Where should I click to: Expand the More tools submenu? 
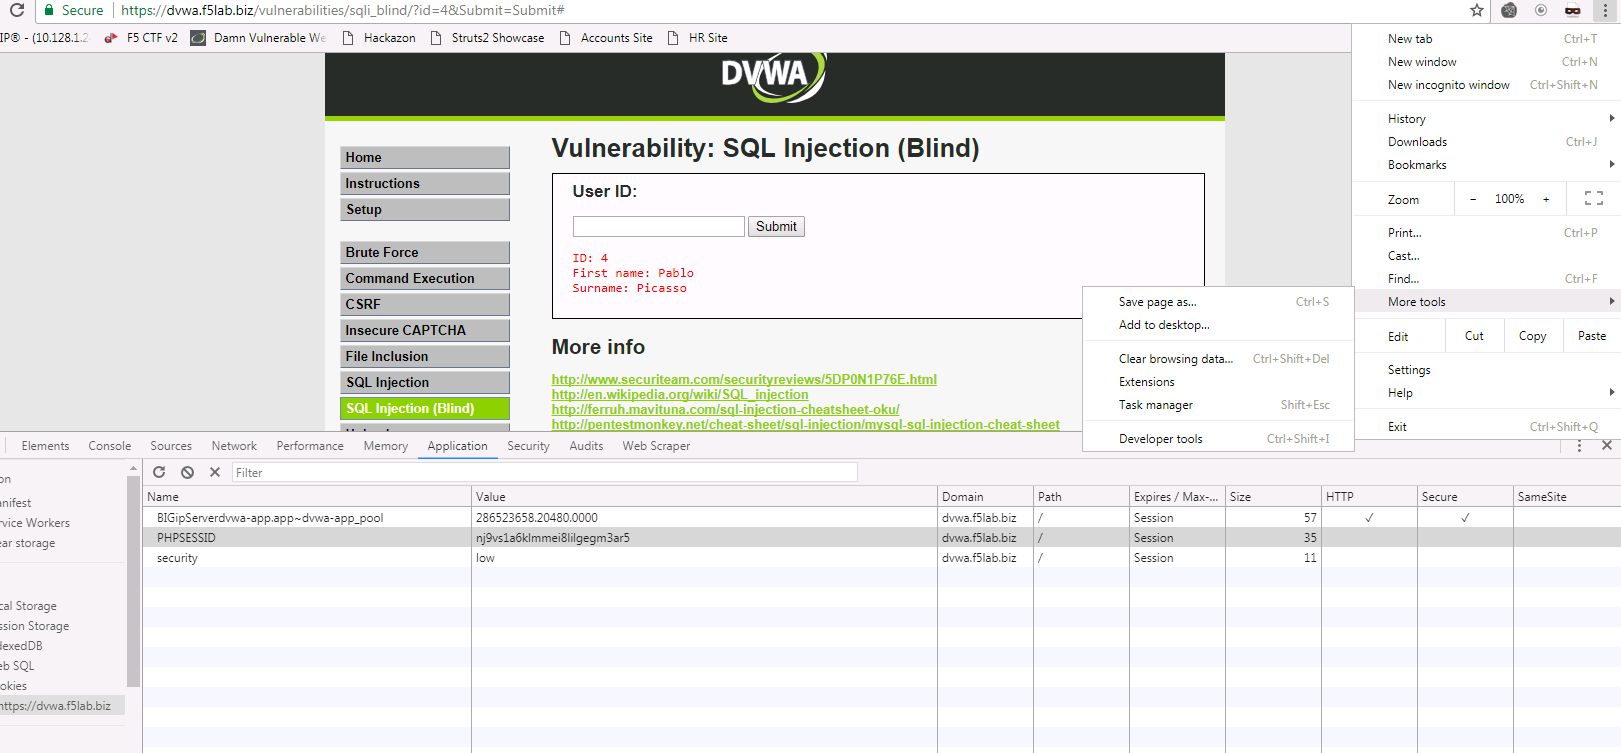[1486, 302]
